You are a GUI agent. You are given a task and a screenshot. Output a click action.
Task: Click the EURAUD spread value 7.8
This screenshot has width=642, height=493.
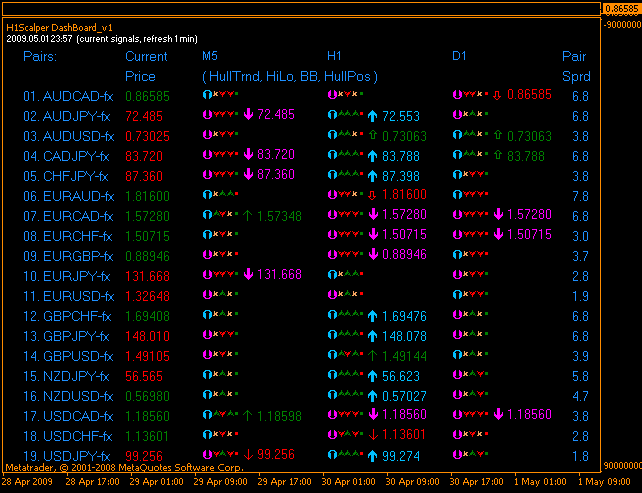coord(580,196)
